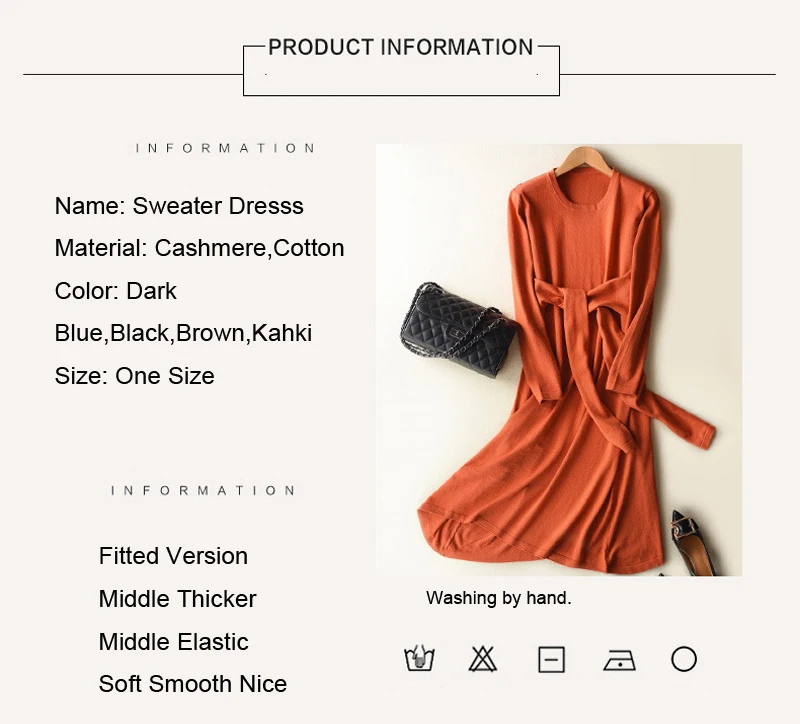Viewport: 800px width, 724px height.
Task: Click the Blue,Black,Brown,Kahki color text
Action: pyautogui.click(x=183, y=333)
